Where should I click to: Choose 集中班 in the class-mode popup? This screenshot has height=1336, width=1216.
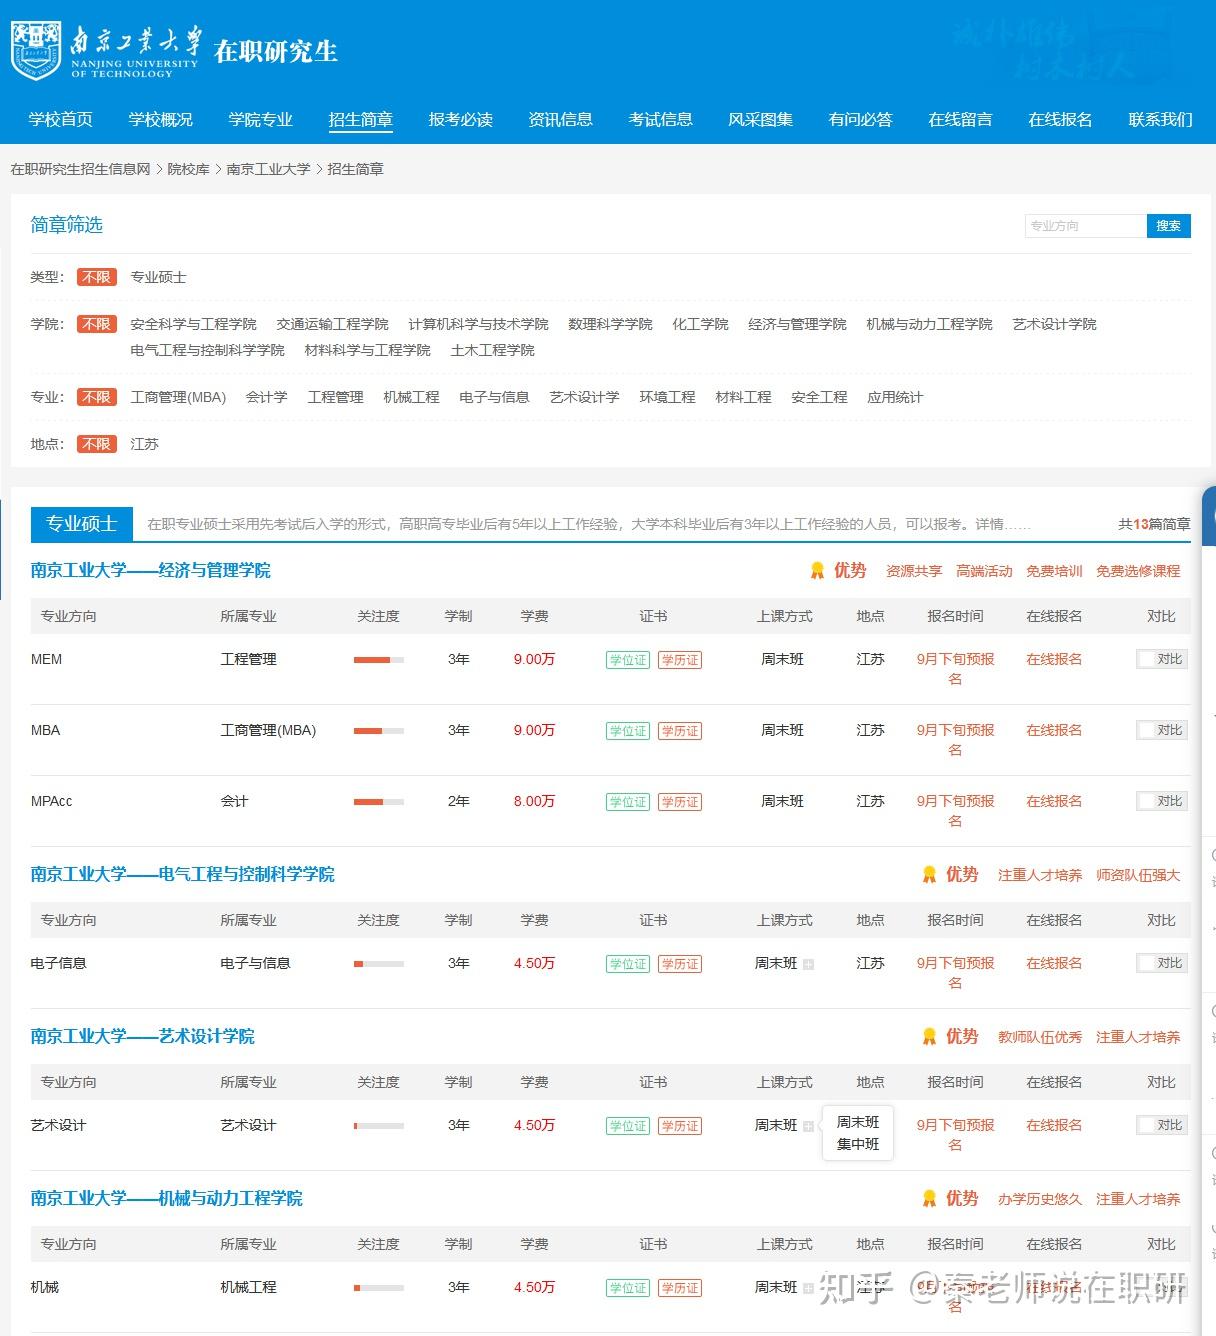click(858, 1144)
